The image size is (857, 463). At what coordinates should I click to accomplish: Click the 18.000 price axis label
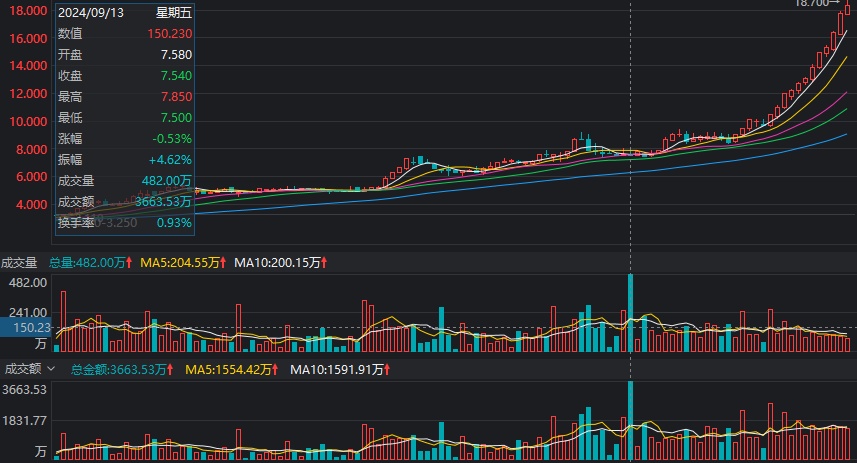27,10
